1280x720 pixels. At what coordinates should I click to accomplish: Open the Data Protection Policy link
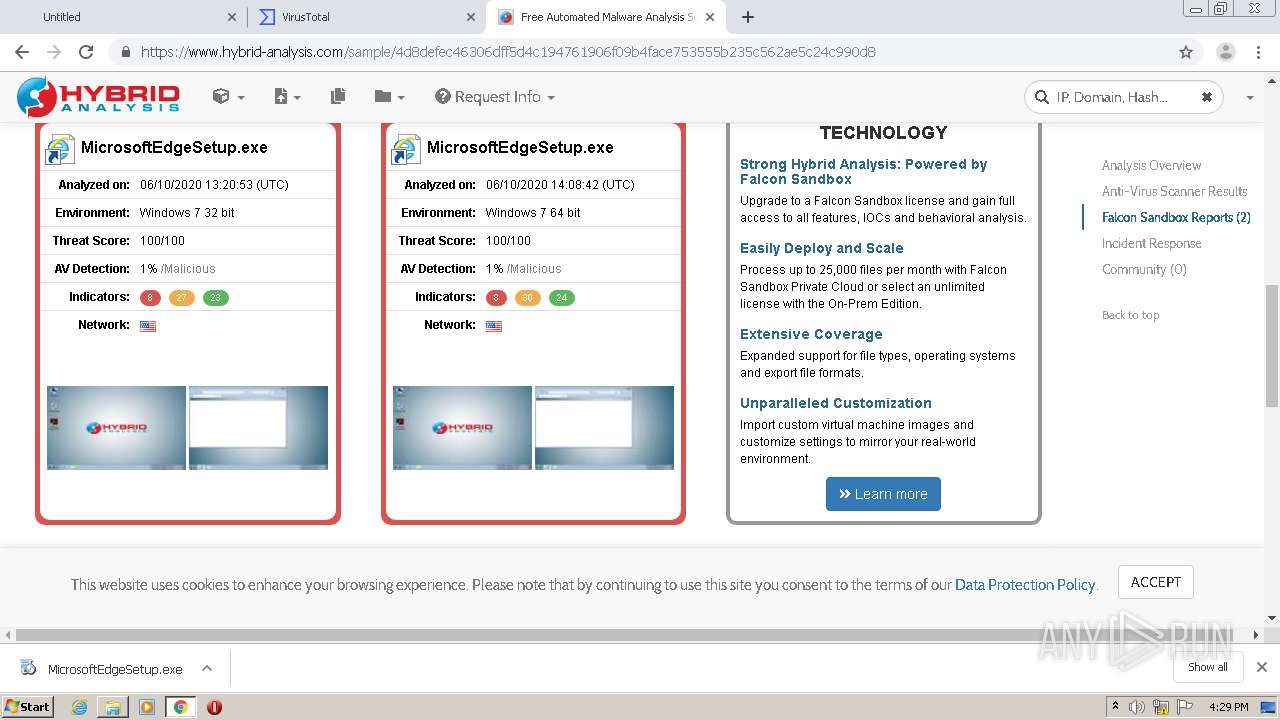1025,585
